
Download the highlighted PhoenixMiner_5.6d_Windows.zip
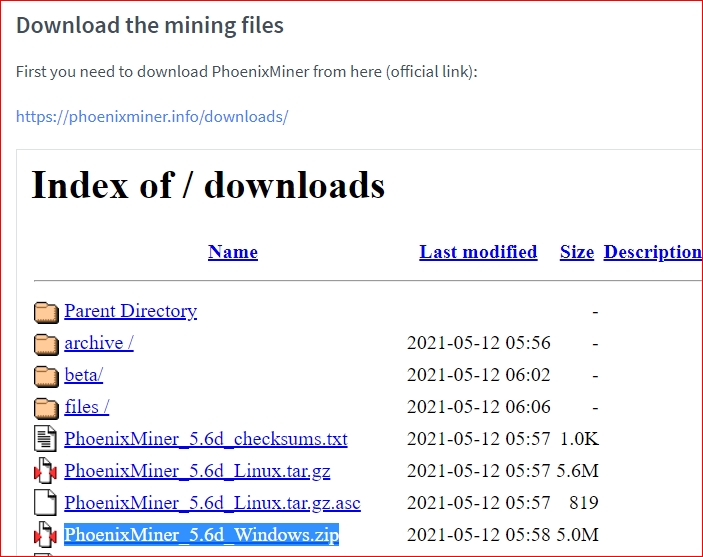(x=201, y=535)
